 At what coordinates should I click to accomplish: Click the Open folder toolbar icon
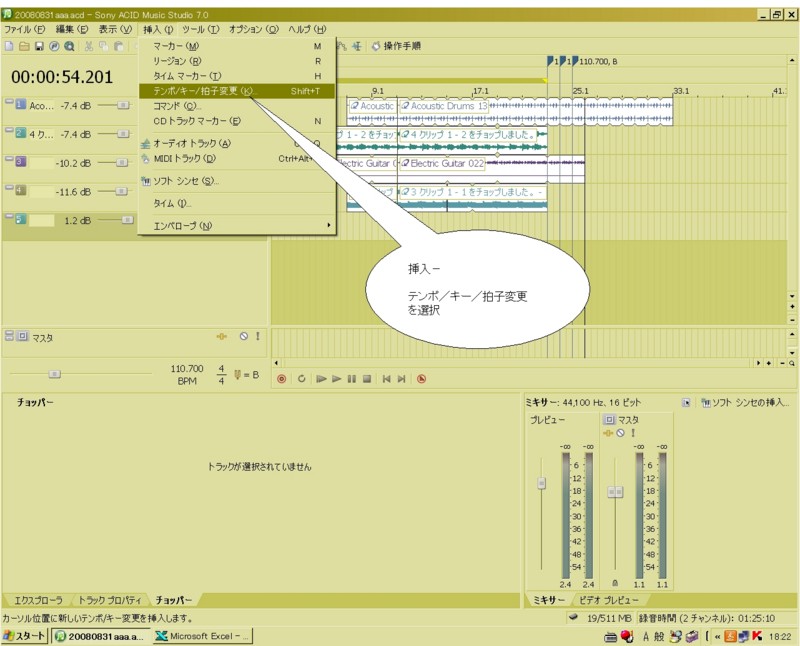[x=24, y=46]
